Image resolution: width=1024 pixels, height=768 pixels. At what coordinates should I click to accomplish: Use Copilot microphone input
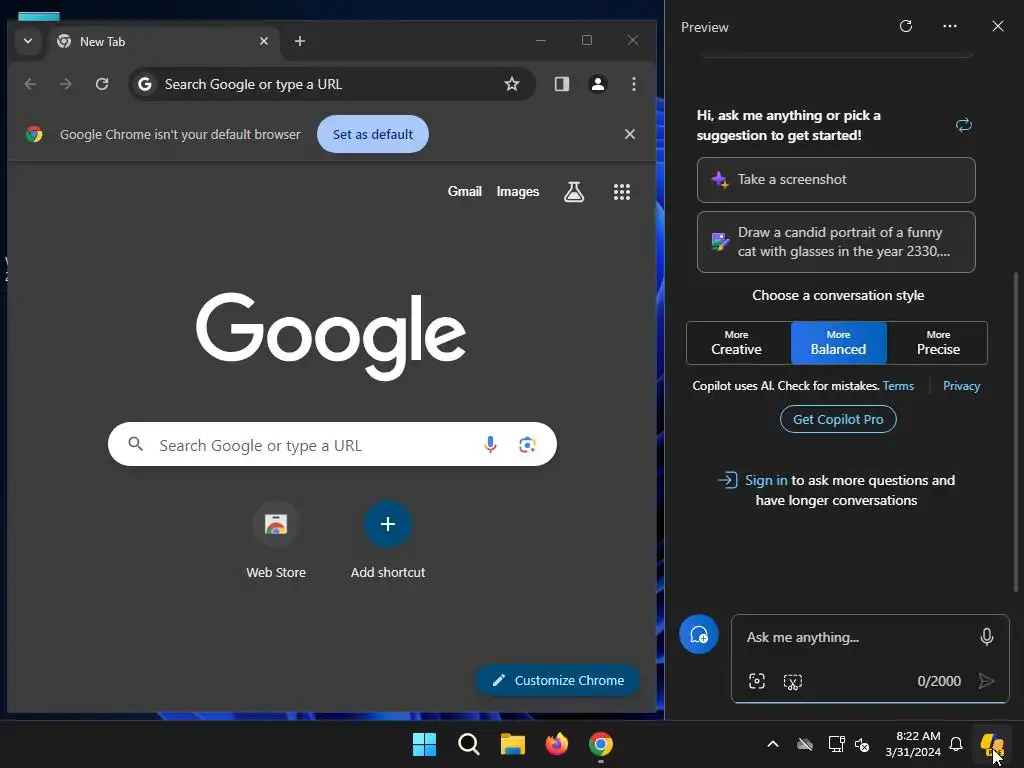point(987,637)
